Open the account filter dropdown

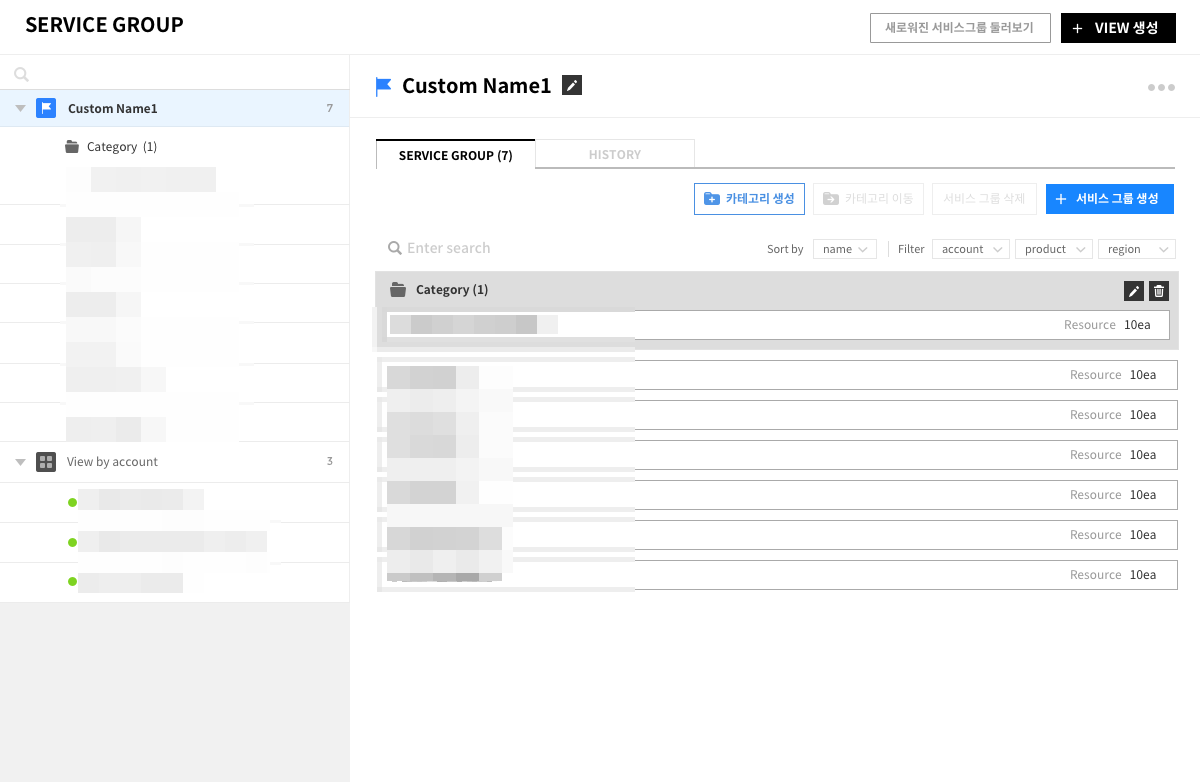click(970, 249)
